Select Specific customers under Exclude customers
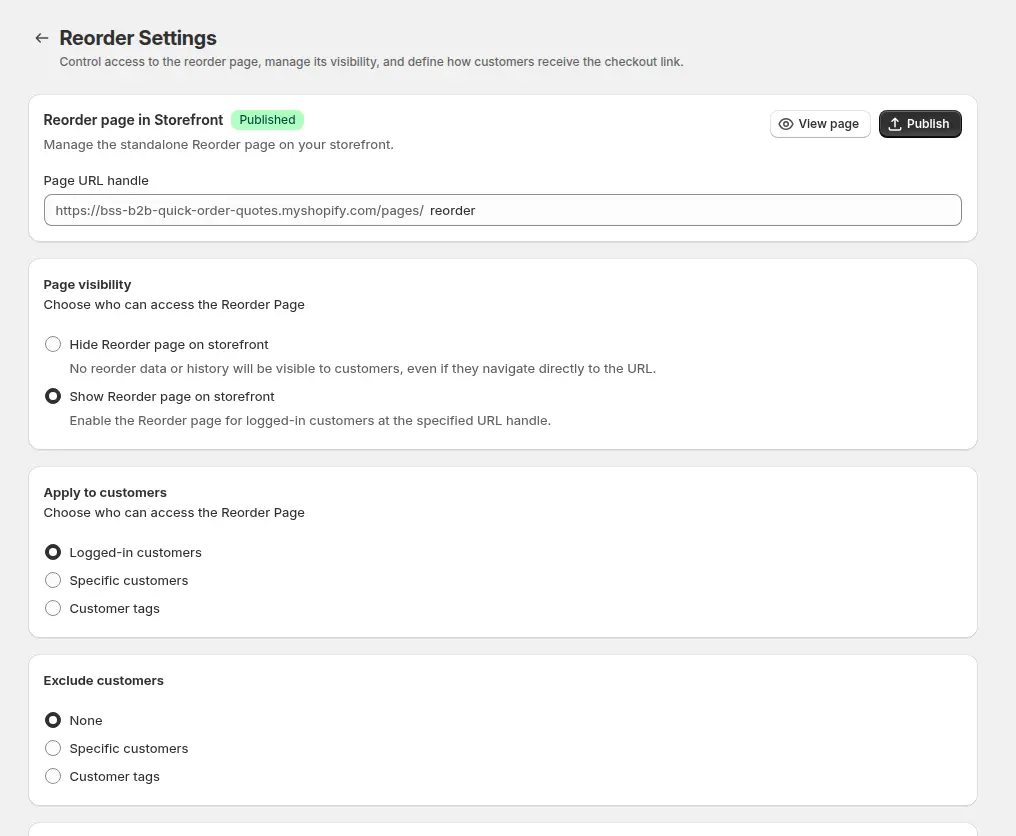The height and width of the screenshot is (836, 1016). click(x=53, y=748)
